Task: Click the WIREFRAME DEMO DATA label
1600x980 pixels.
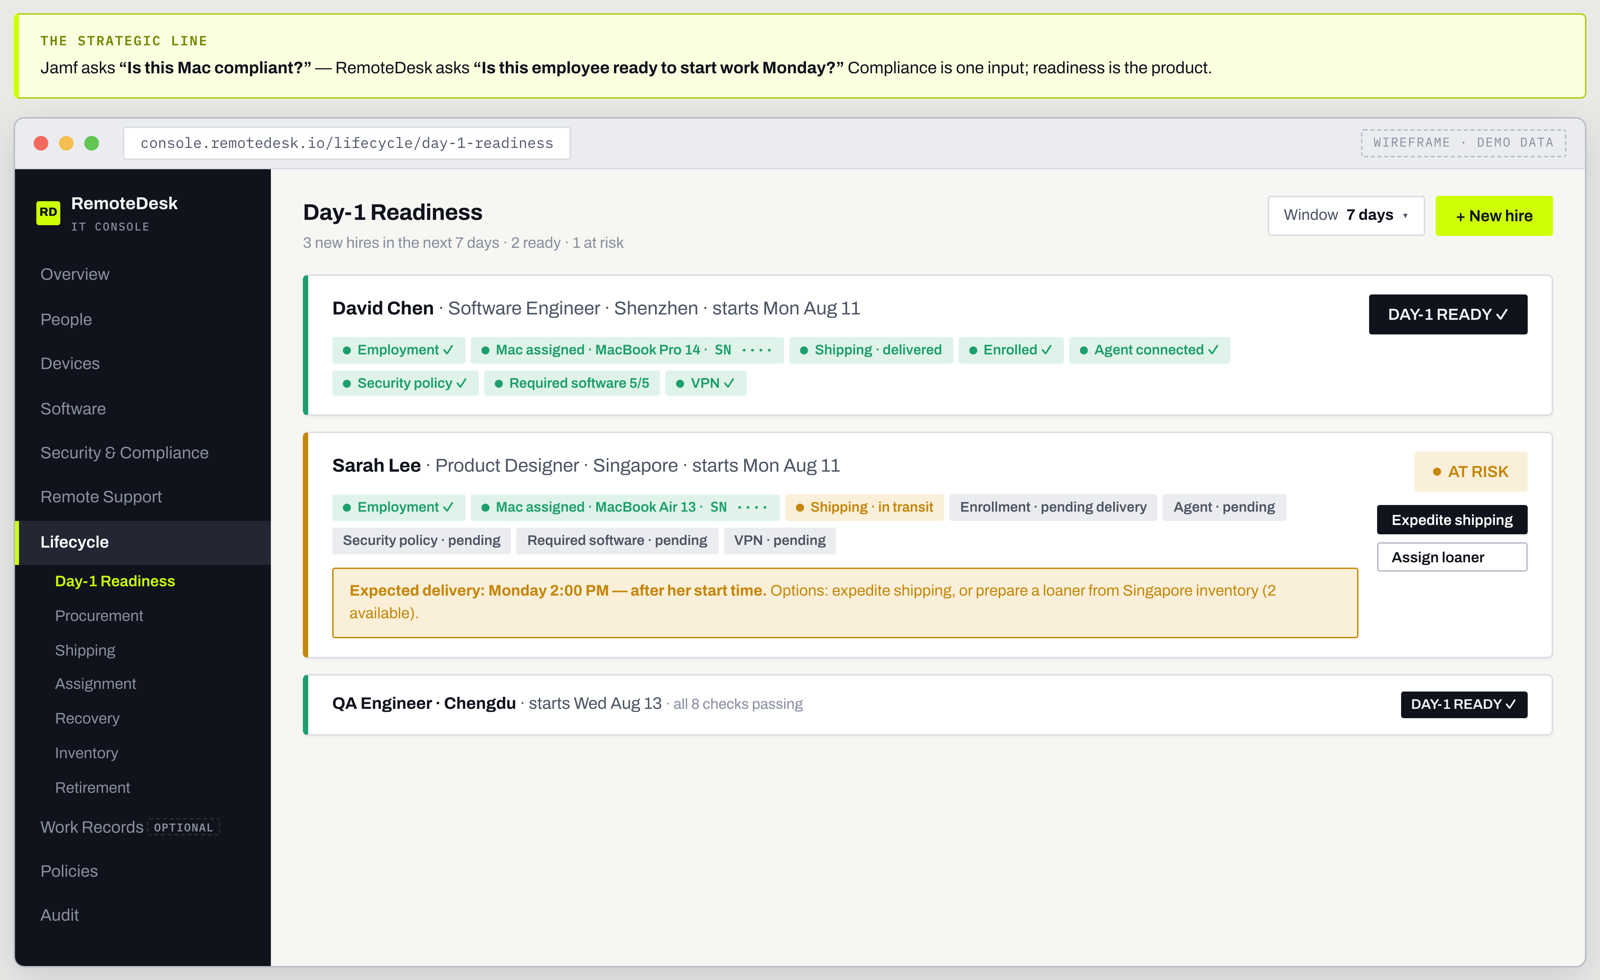Action: (x=1463, y=143)
